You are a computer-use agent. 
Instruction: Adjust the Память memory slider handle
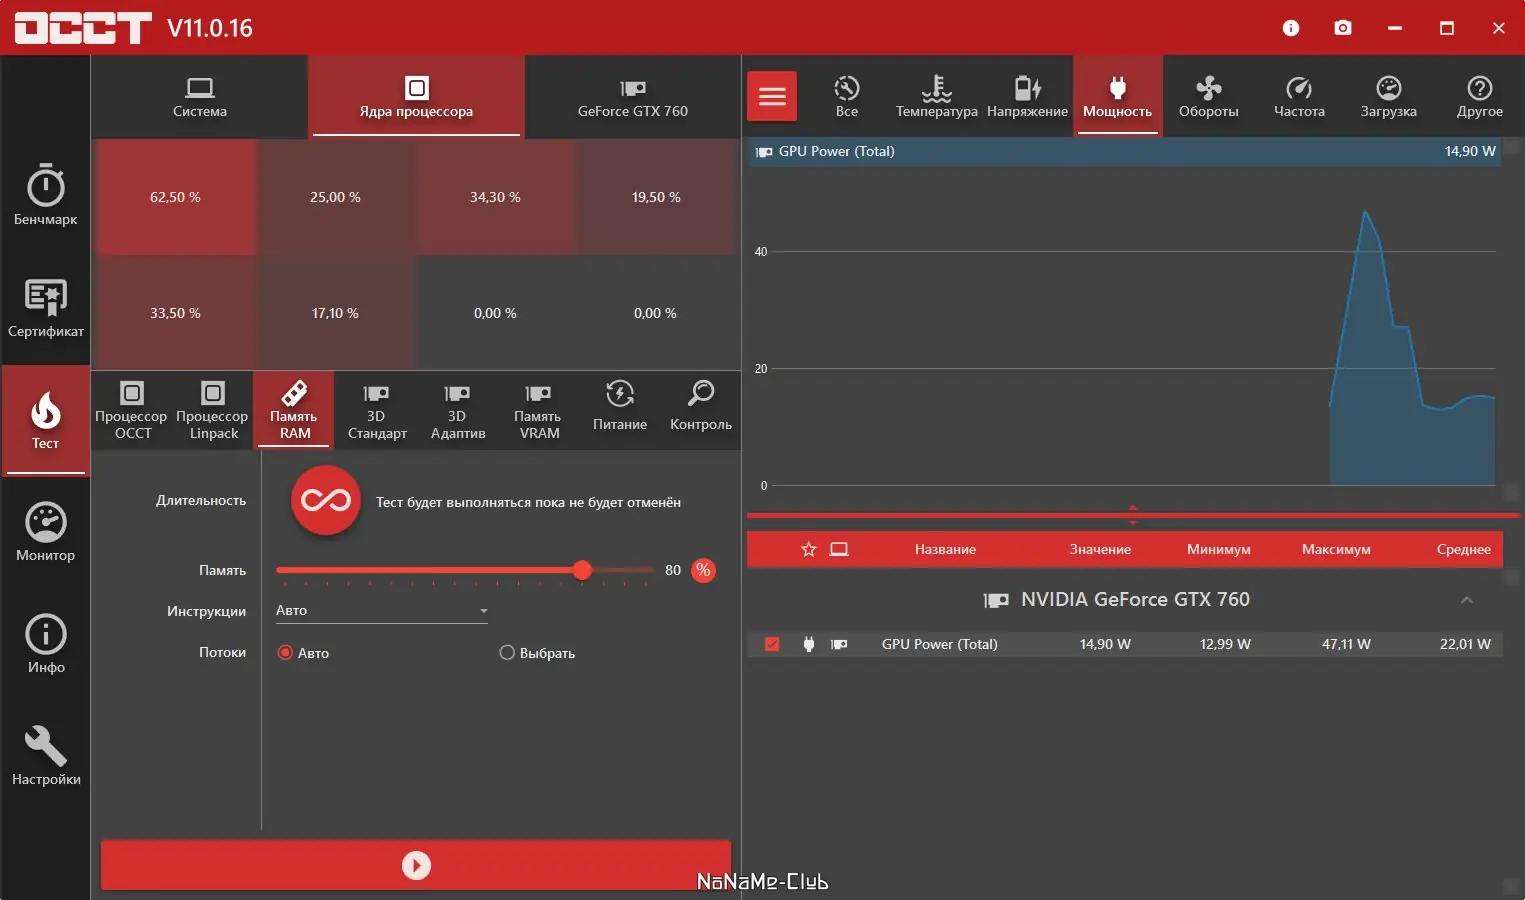(582, 570)
